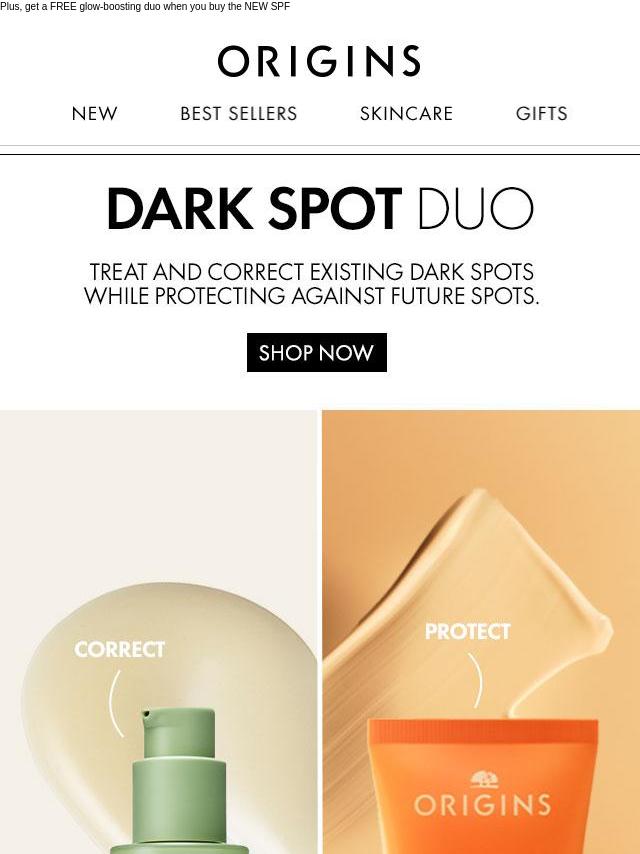Select the GIFTS navigation link

click(541, 113)
